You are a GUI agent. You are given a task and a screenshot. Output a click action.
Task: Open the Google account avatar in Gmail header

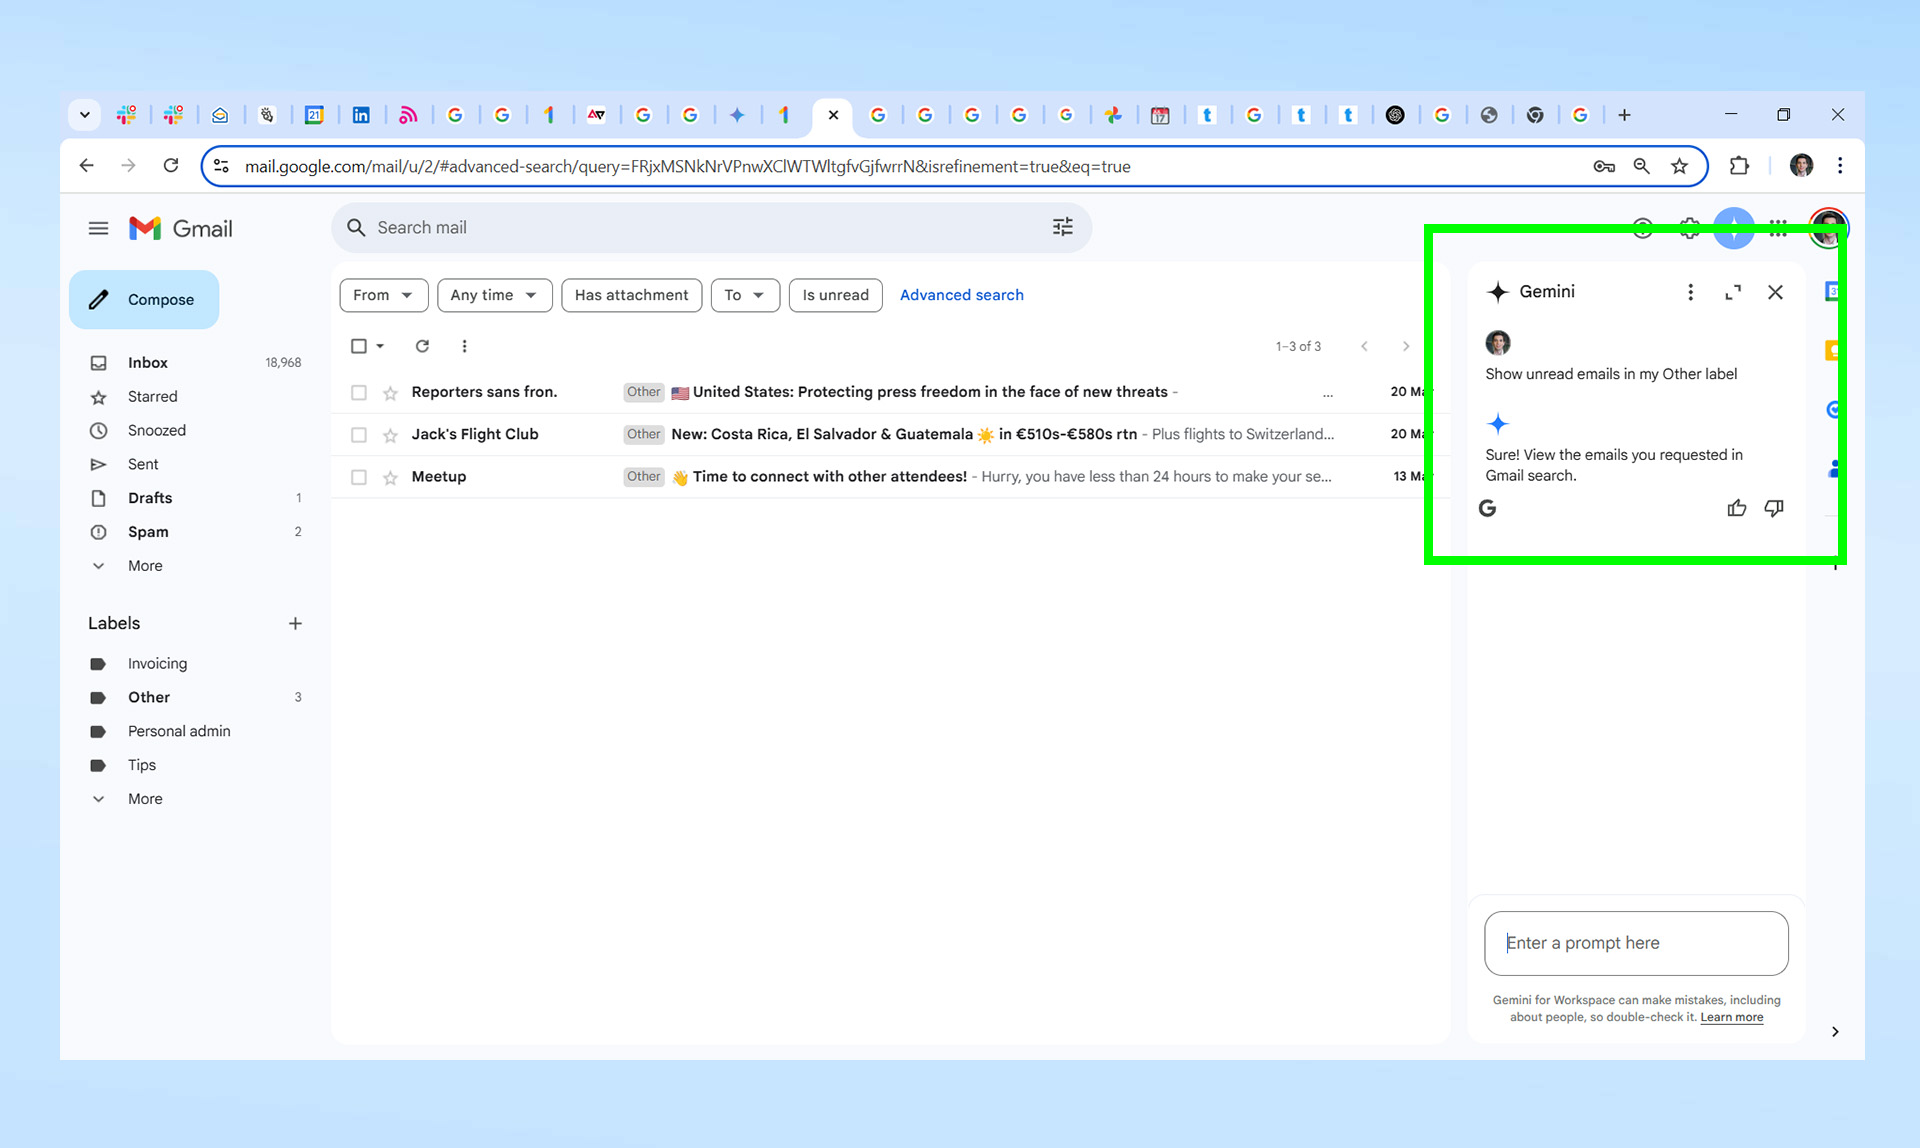pyautogui.click(x=1828, y=229)
